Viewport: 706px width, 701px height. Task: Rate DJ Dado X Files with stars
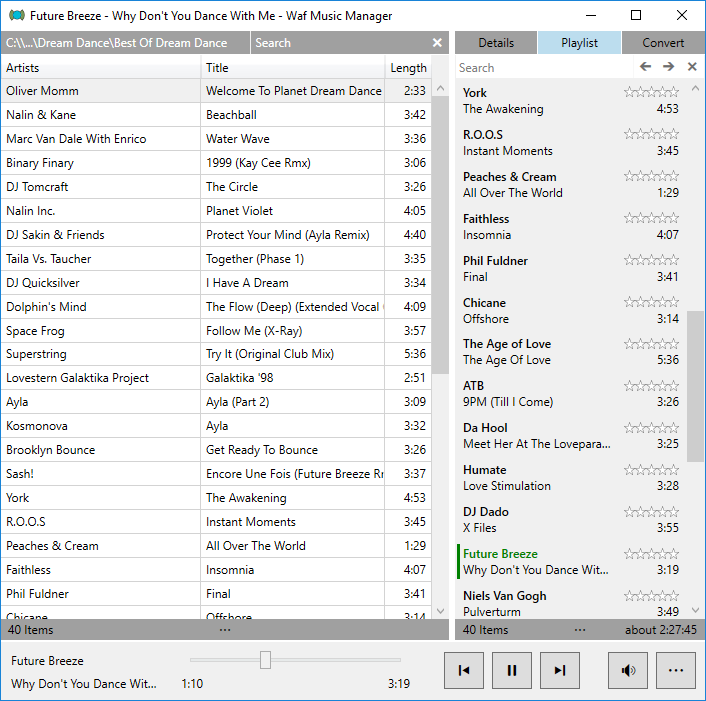651,512
